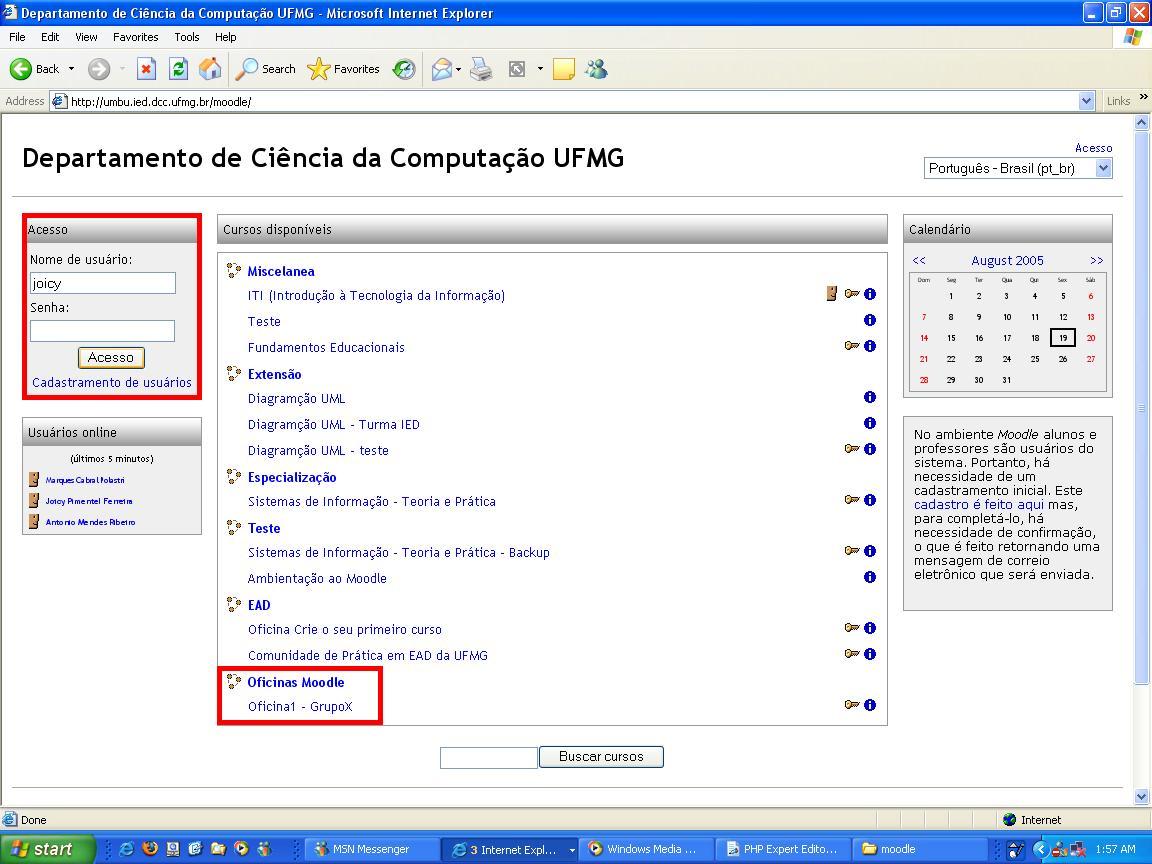This screenshot has height=864, width=1152.
Task: Open the Tools menu
Action: coord(186,37)
